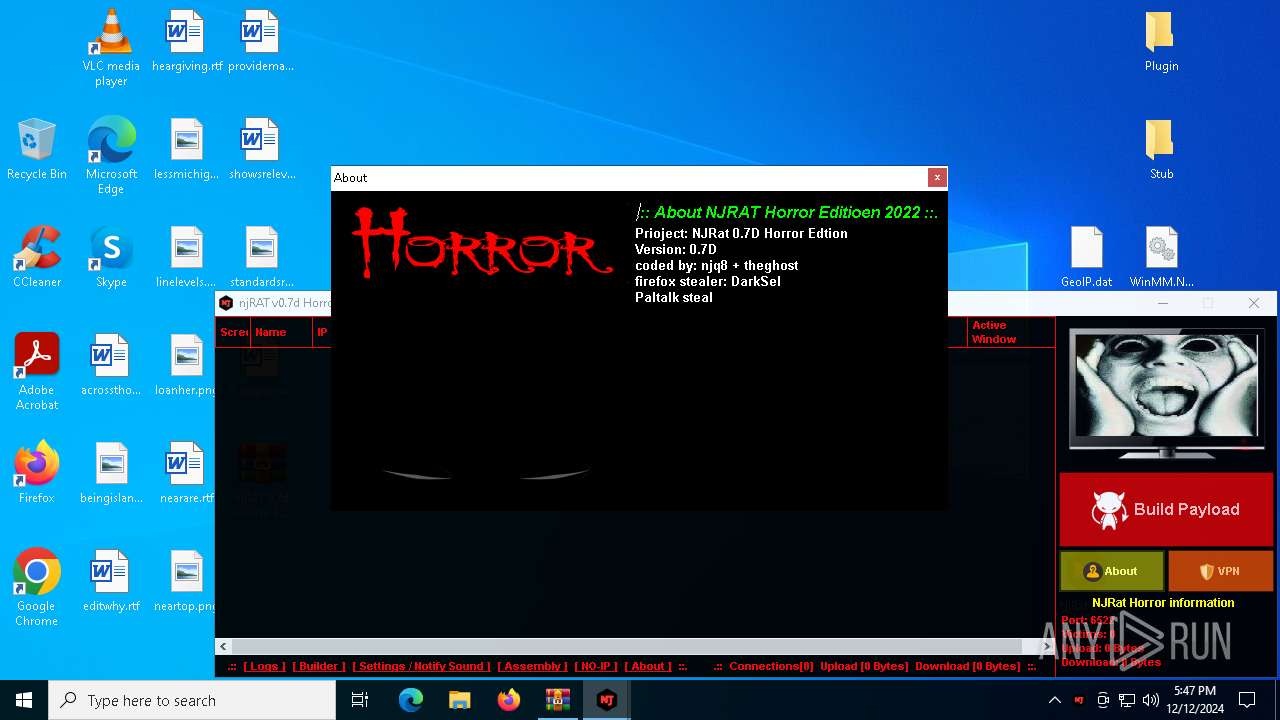Open the [ Logs ] menu link
This screenshot has width=1280, height=720.
point(264,666)
